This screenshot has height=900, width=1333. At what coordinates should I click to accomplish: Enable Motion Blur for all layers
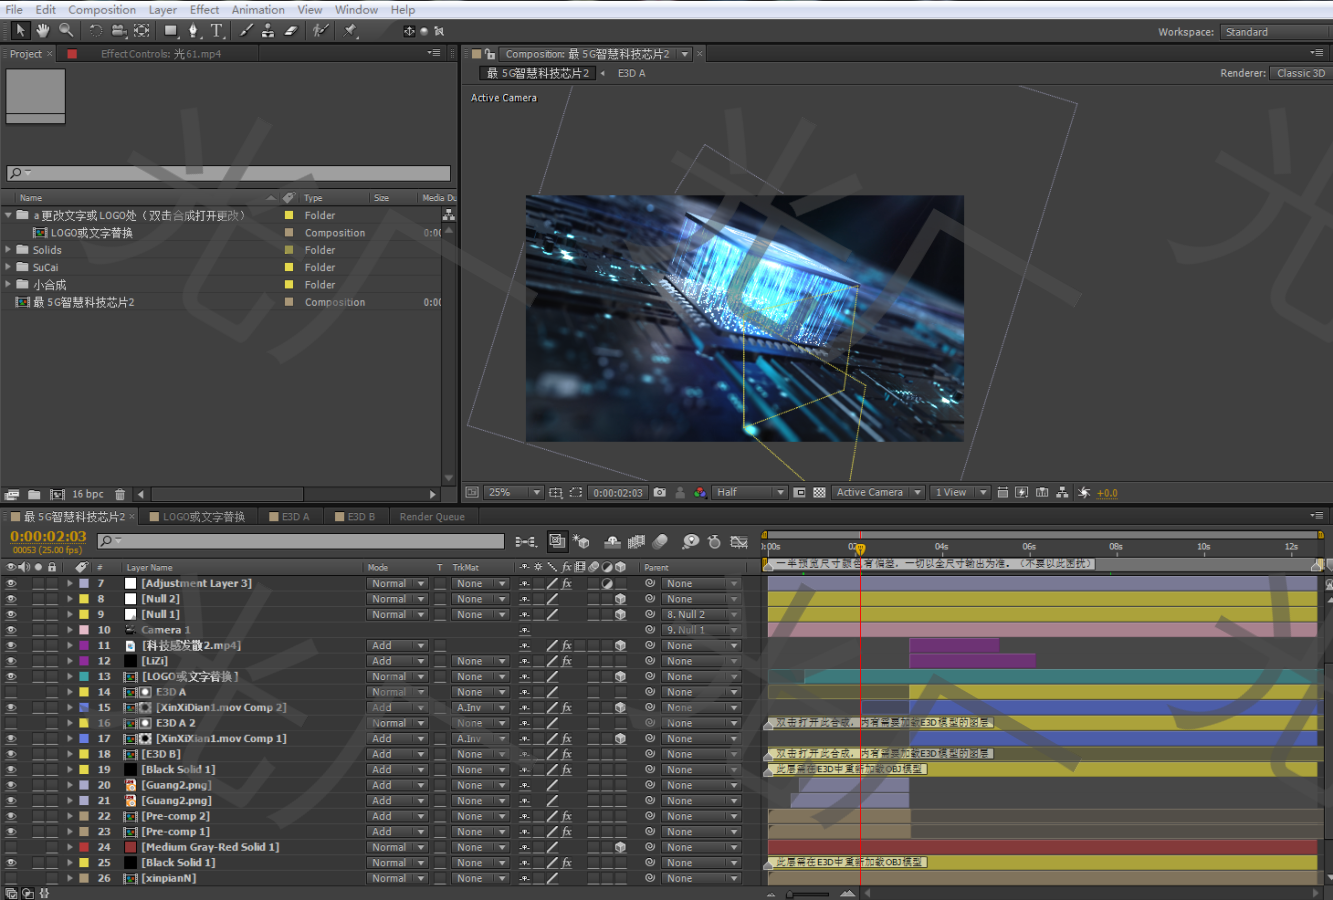coord(659,542)
